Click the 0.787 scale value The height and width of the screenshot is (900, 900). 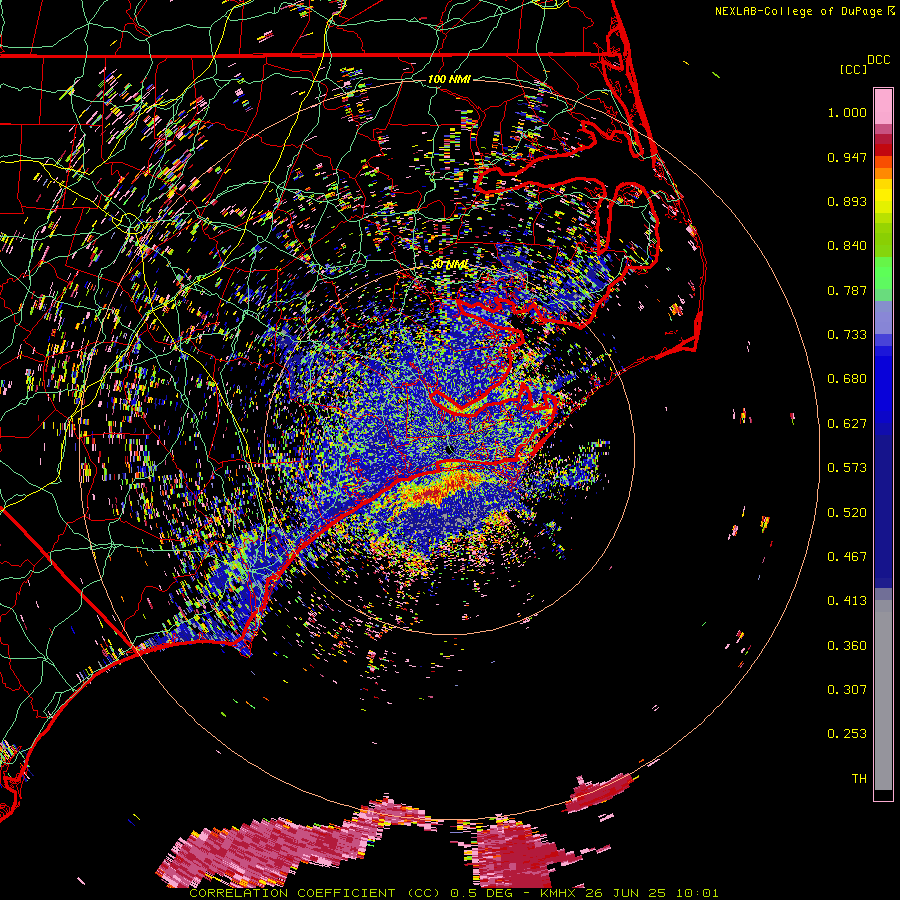tap(847, 290)
